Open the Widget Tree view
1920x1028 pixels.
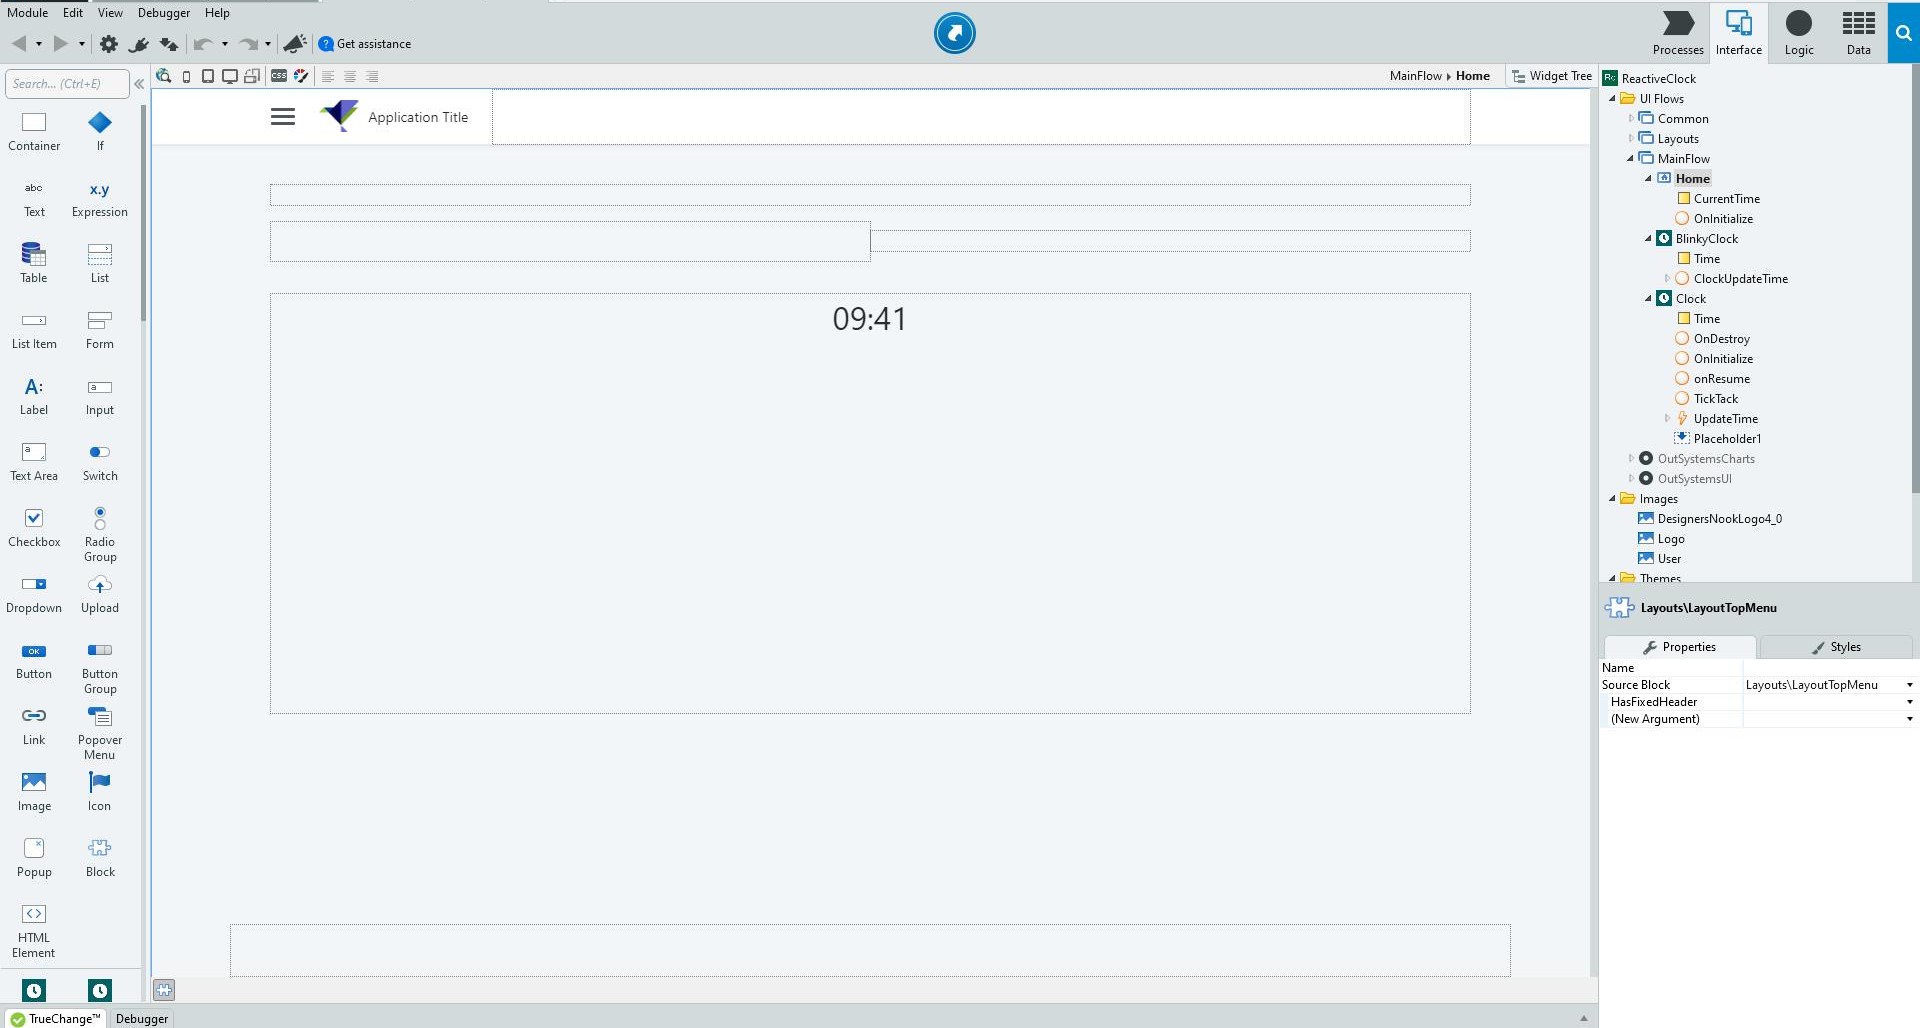1551,76
